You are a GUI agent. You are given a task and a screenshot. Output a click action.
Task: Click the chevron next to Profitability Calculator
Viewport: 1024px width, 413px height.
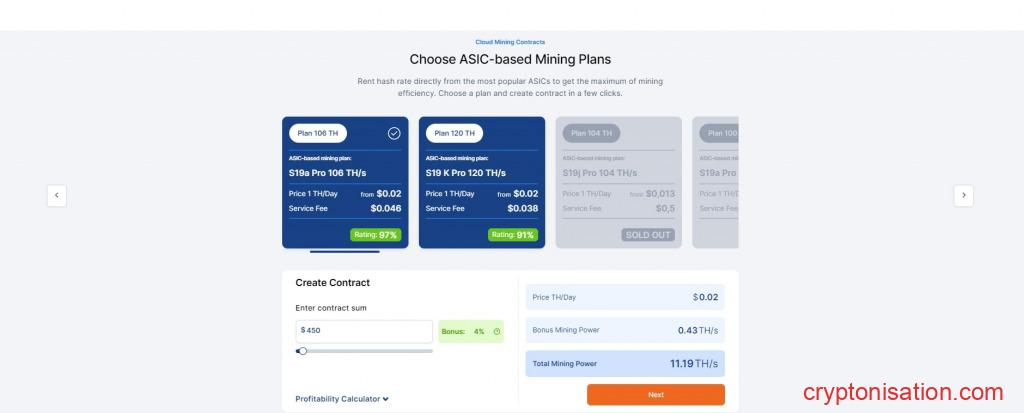[386, 399]
